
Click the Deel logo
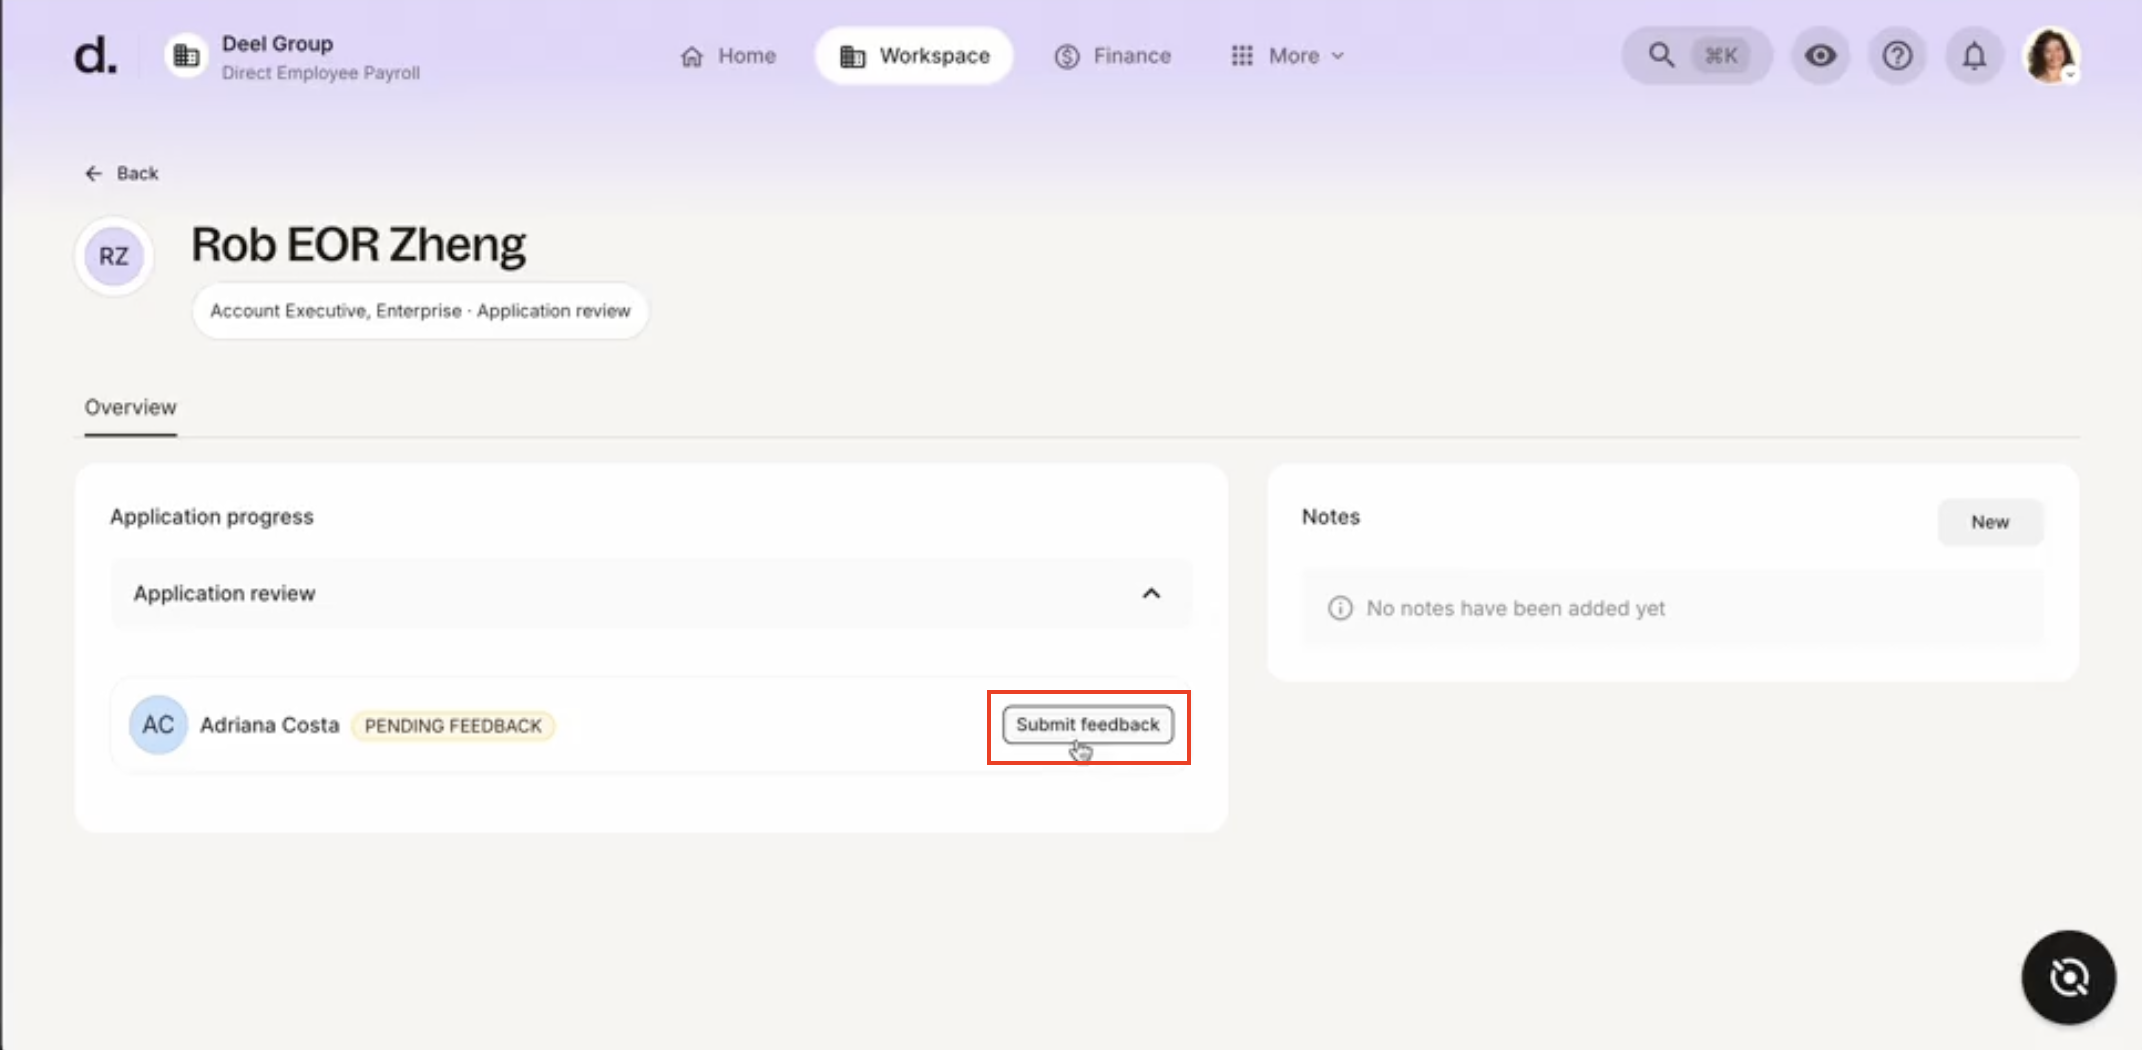pos(95,56)
